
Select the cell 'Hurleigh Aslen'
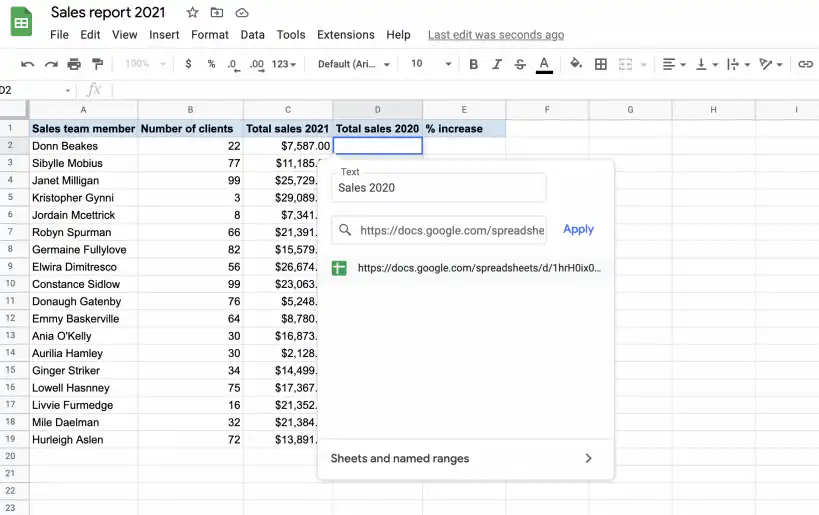coord(83,439)
